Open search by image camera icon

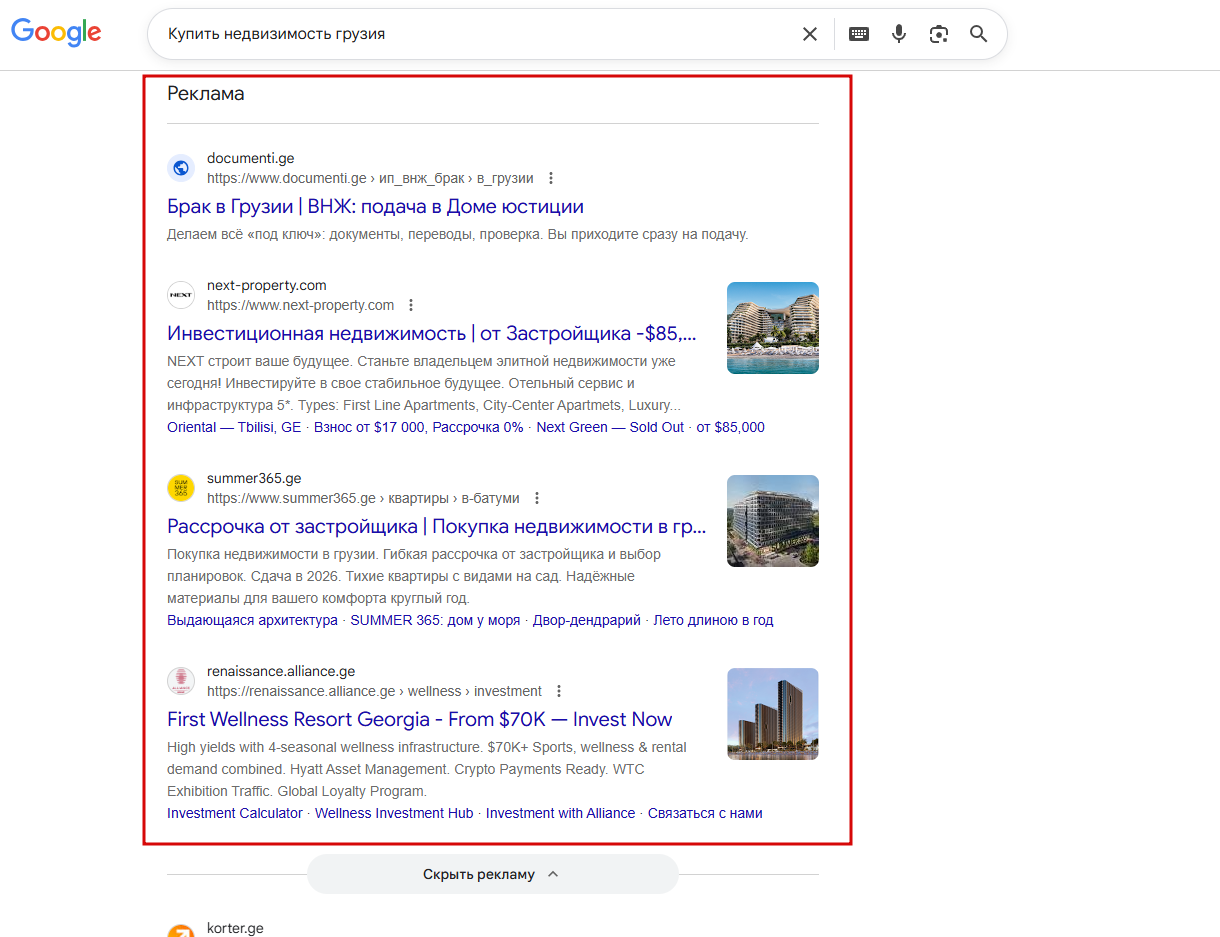(x=938, y=34)
